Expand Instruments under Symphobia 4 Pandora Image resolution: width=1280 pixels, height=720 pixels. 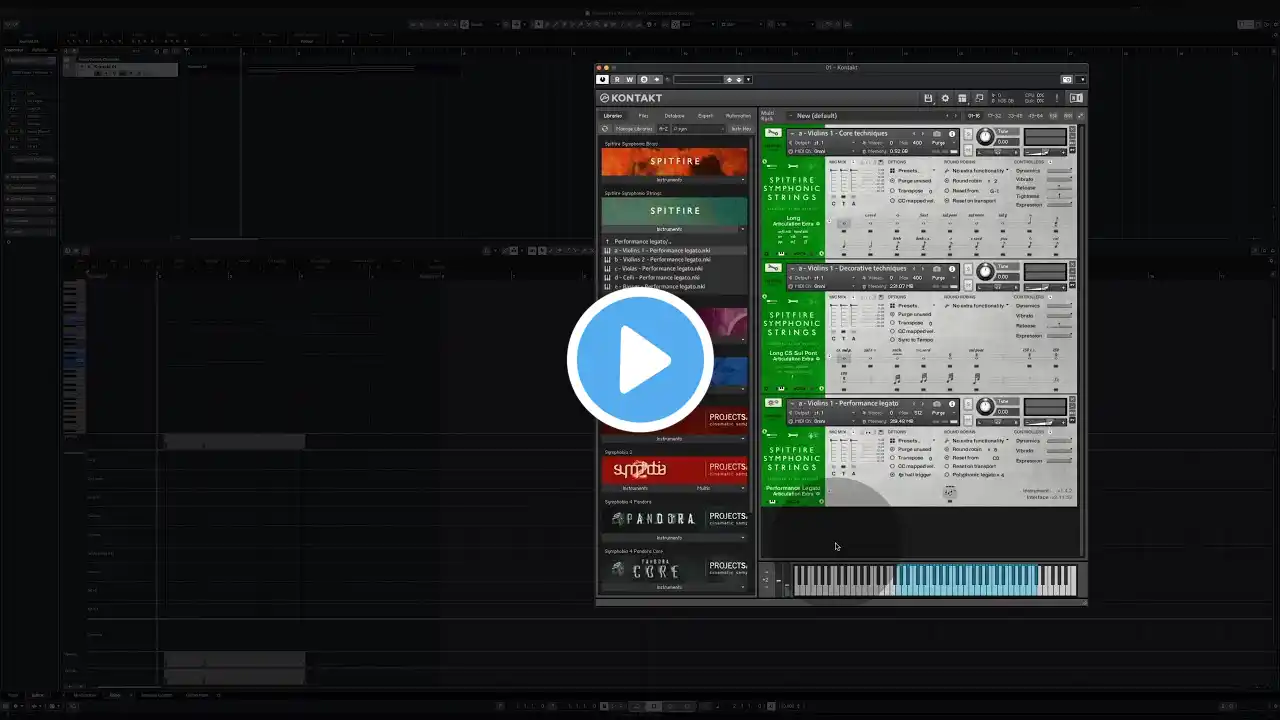(x=674, y=538)
